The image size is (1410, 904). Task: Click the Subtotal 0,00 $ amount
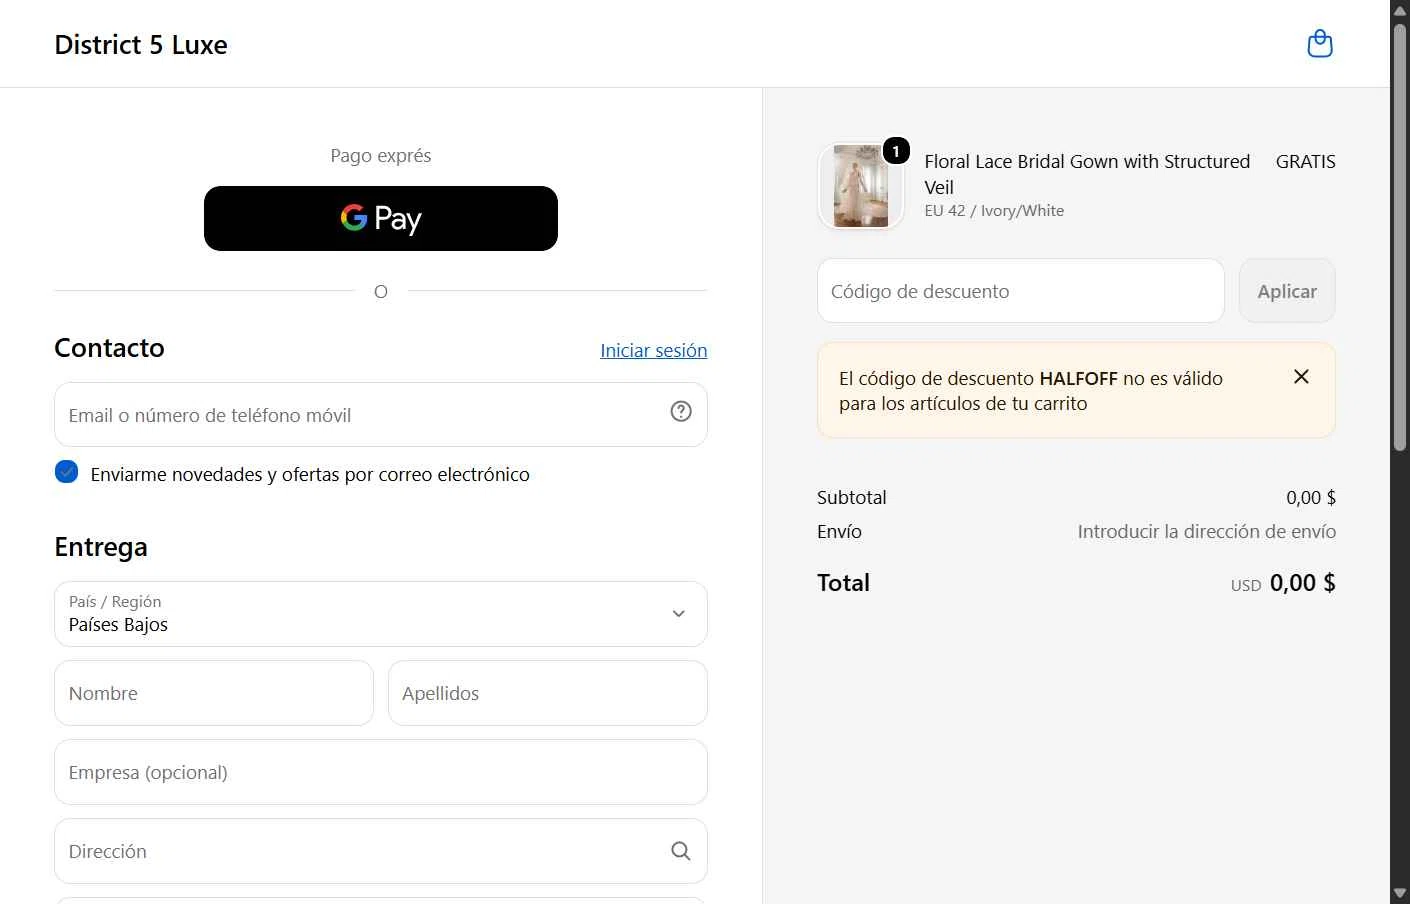point(1311,497)
